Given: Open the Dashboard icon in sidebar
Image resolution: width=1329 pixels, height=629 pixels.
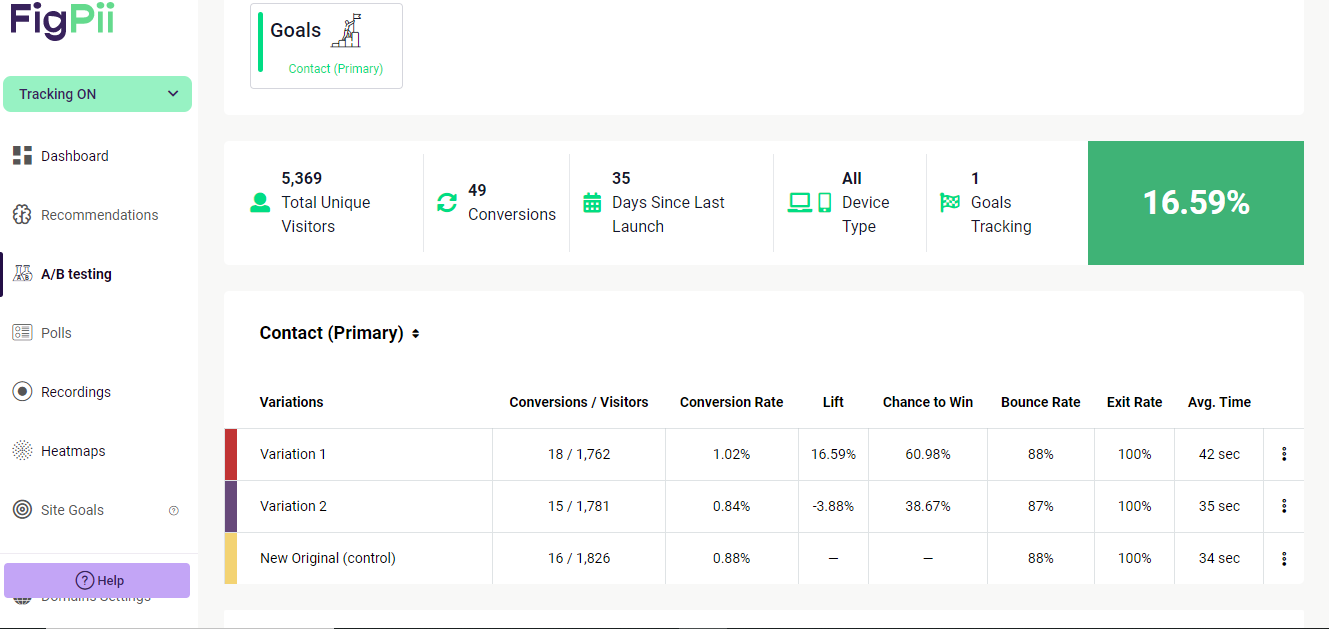Looking at the screenshot, I should tap(22, 156).
